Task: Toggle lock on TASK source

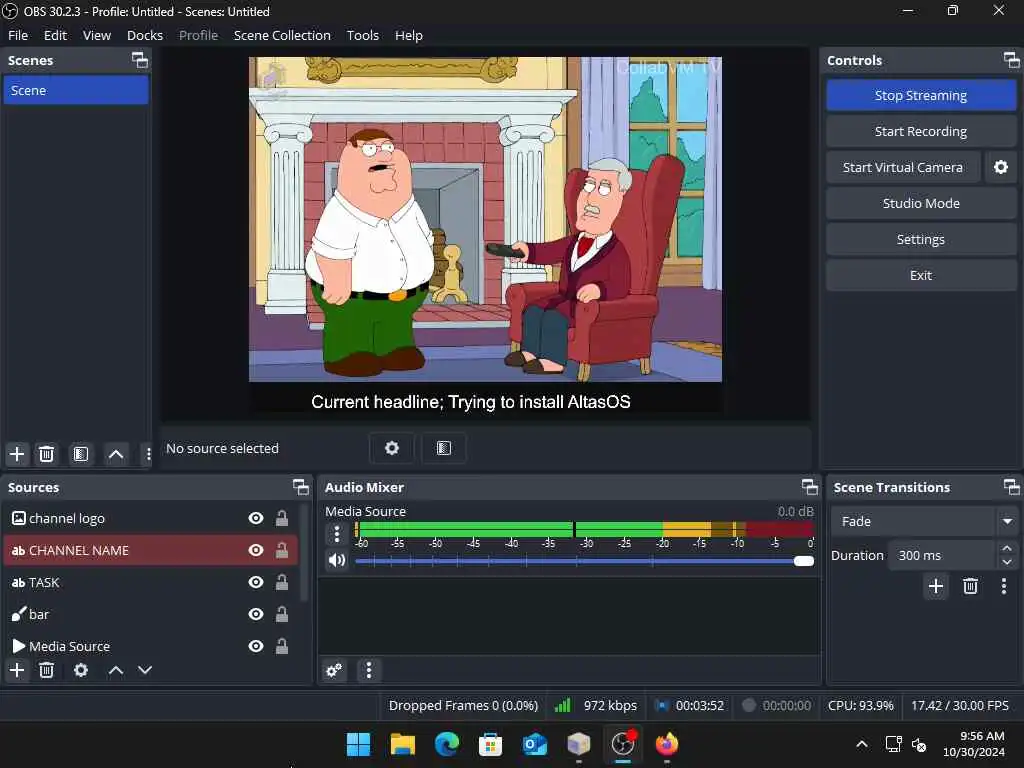Action: [282, 582]
